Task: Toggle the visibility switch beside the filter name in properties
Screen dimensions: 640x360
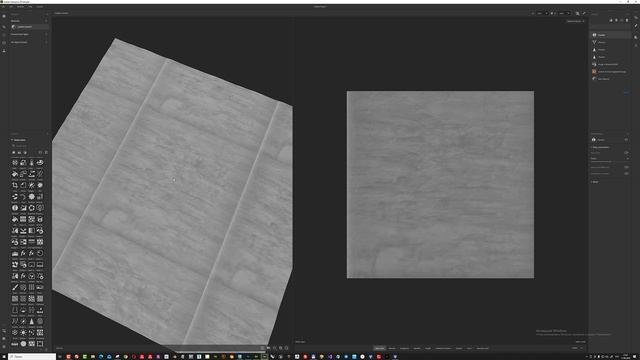Action: pos(626,140)
